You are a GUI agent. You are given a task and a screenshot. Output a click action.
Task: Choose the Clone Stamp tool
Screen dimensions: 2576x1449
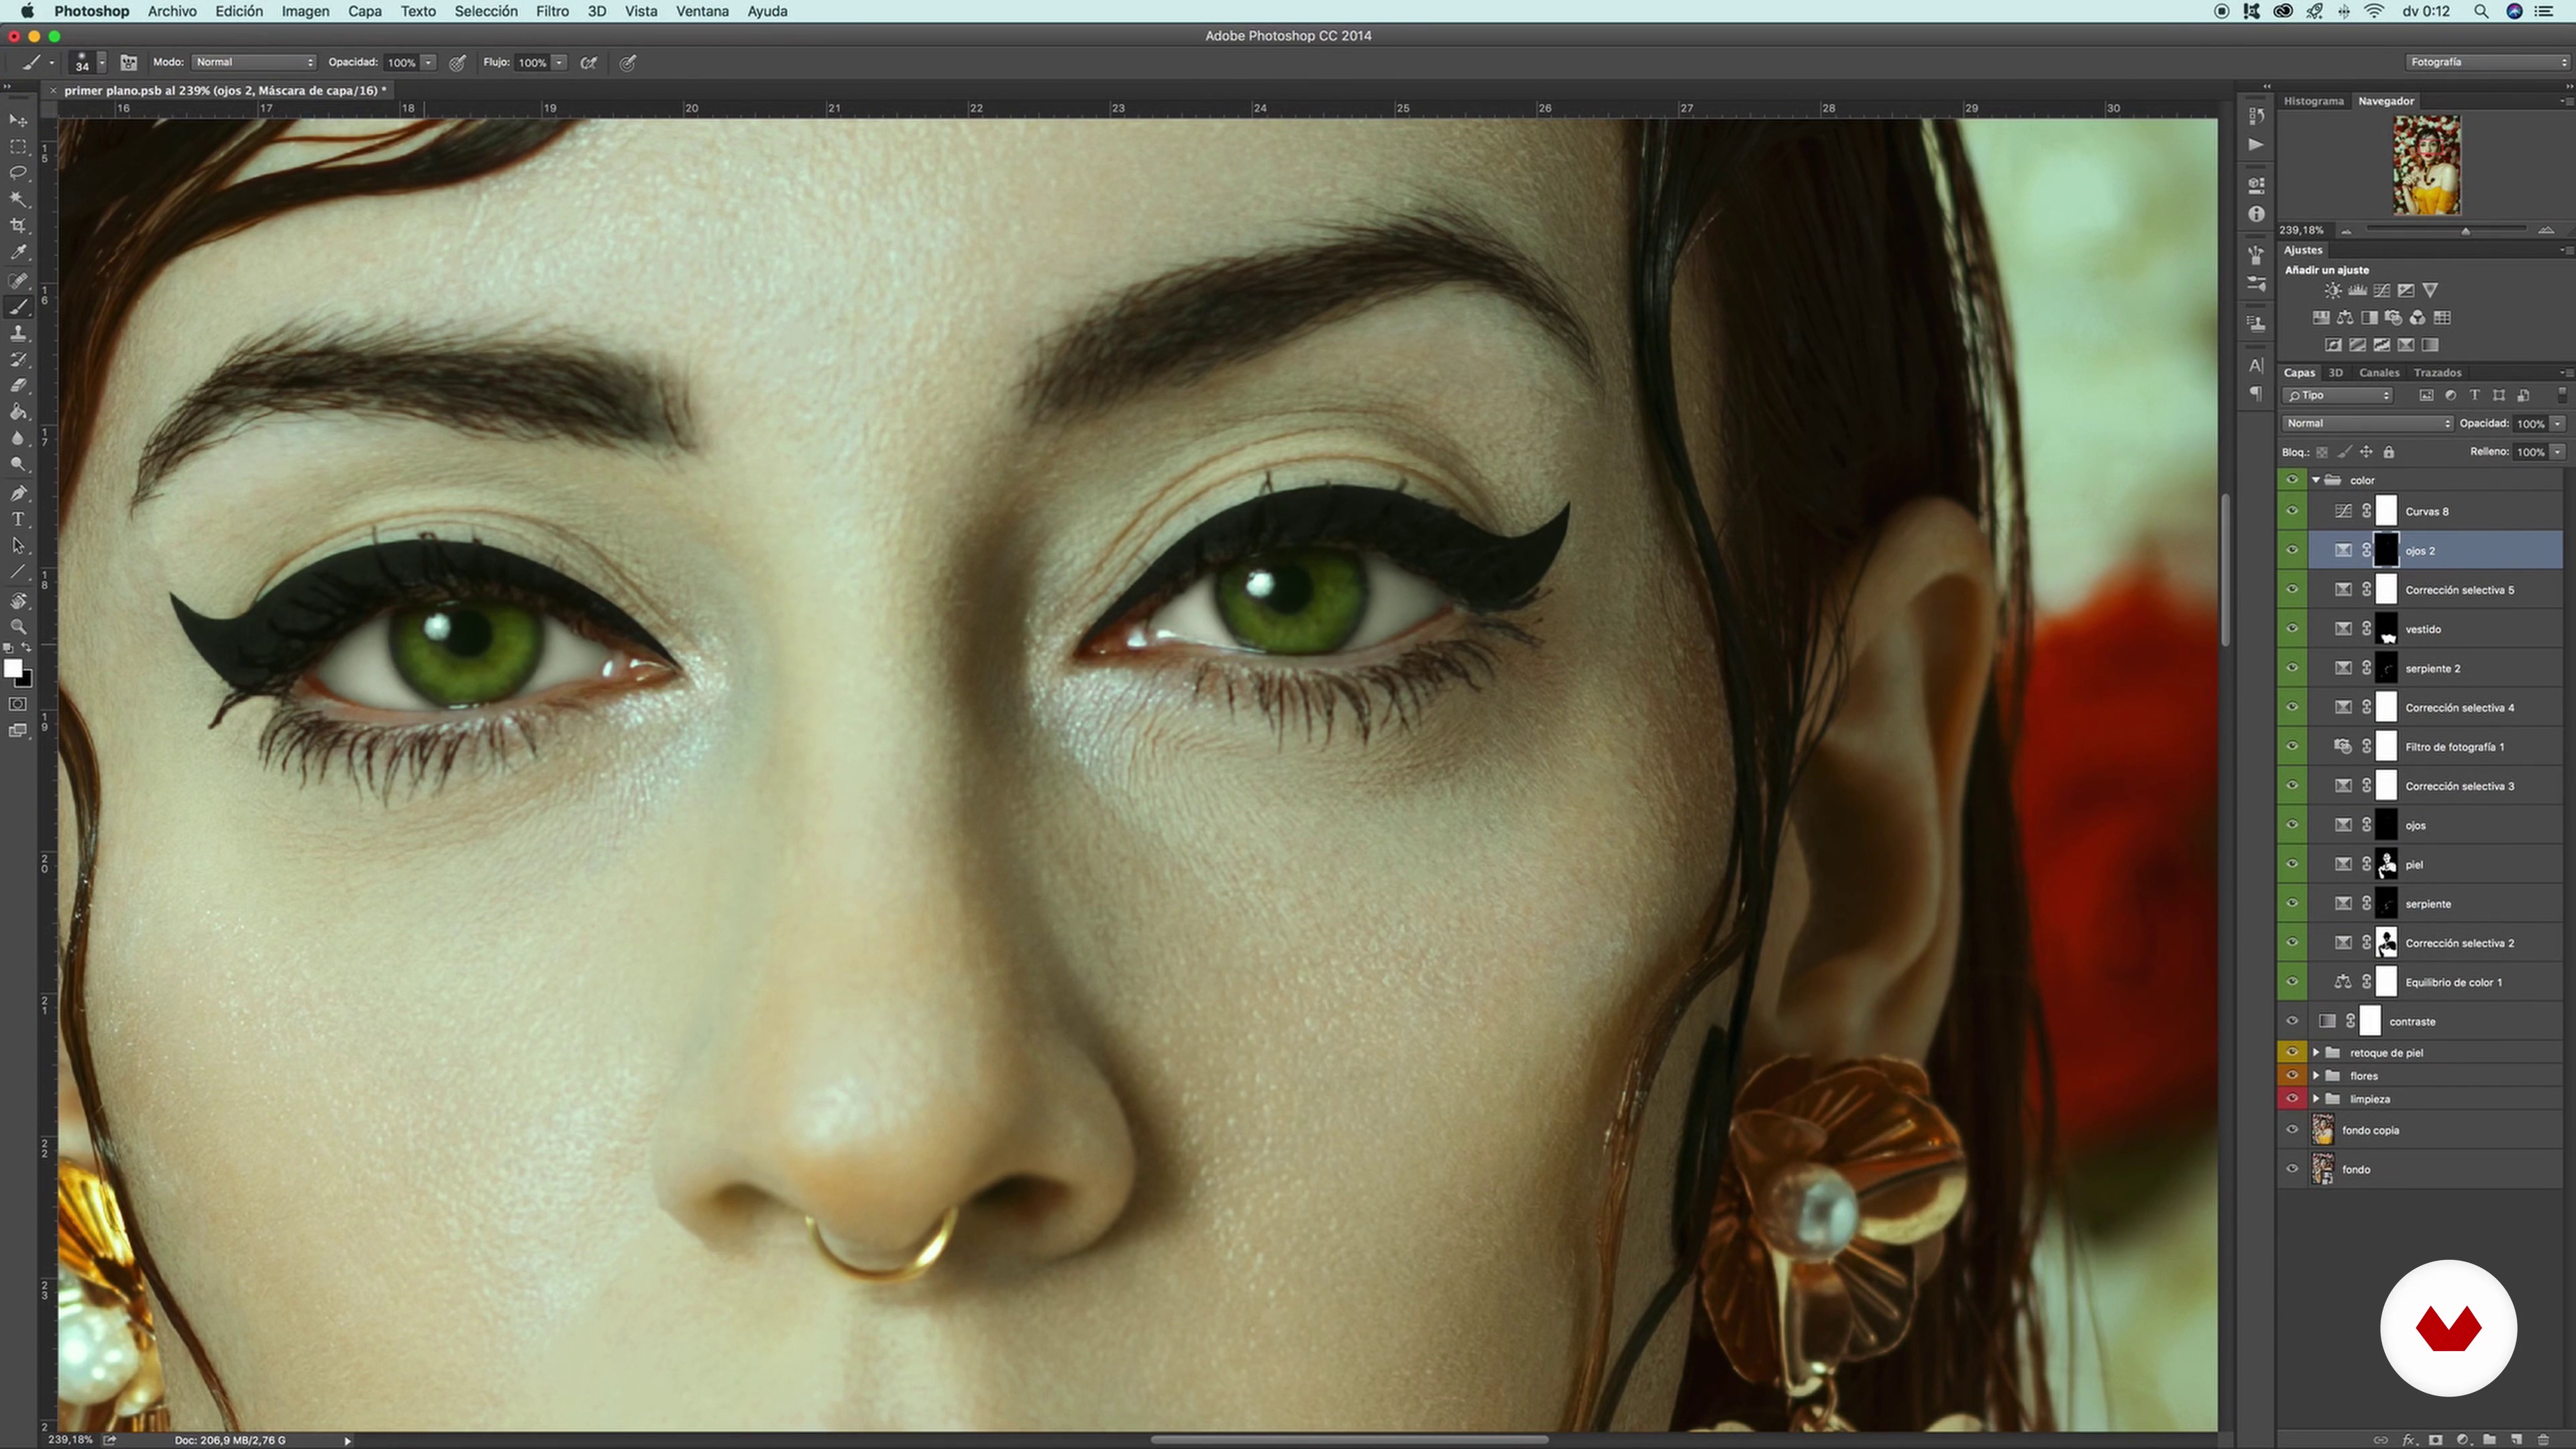pyautogui.click(x=18, y=334)
